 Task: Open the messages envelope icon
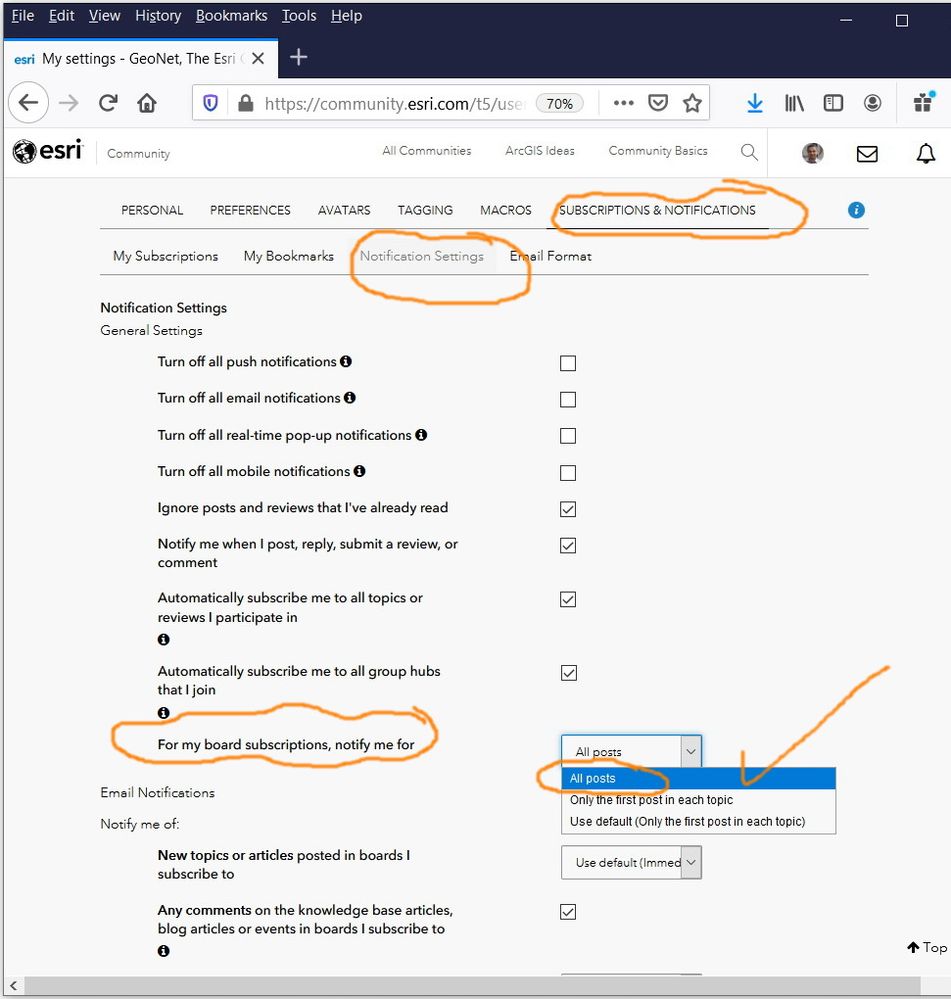pyautogui.click(x=867, y=154)
